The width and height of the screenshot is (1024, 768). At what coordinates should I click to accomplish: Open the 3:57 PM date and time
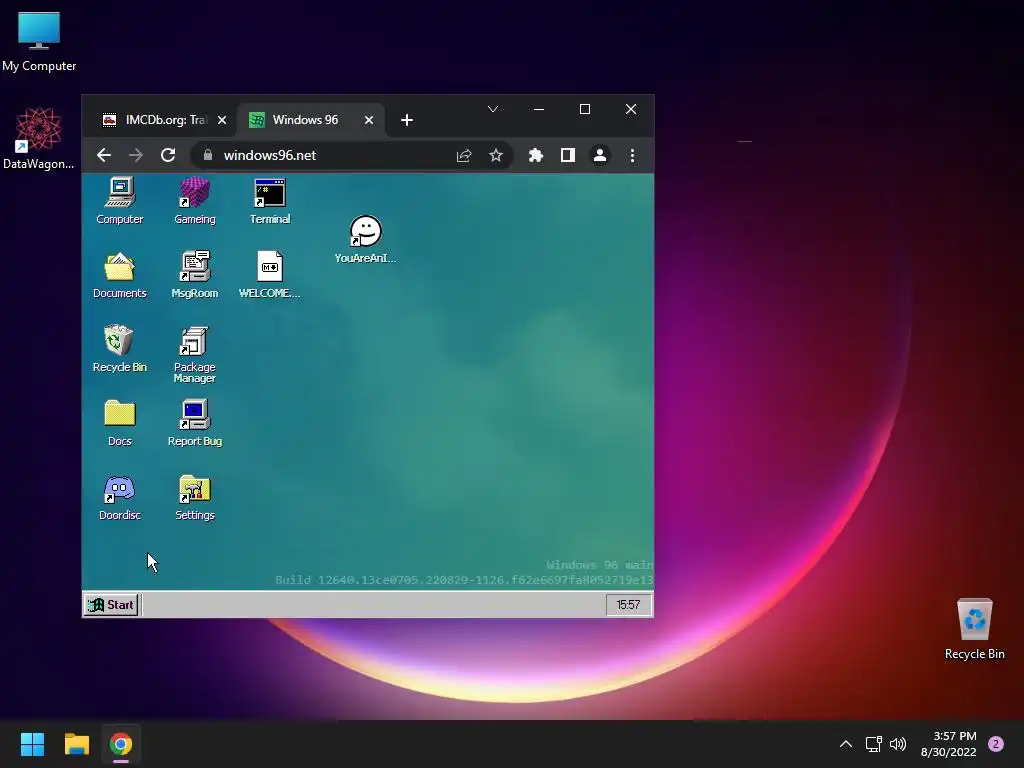click(x=948, y=744)
